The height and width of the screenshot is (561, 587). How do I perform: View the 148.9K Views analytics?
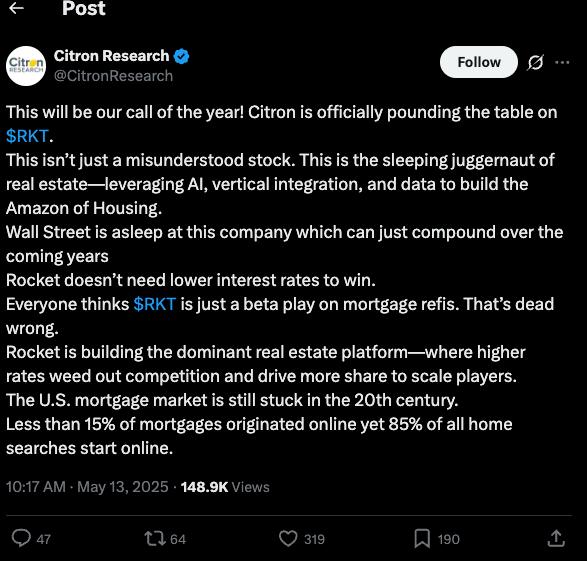(225, 487)
